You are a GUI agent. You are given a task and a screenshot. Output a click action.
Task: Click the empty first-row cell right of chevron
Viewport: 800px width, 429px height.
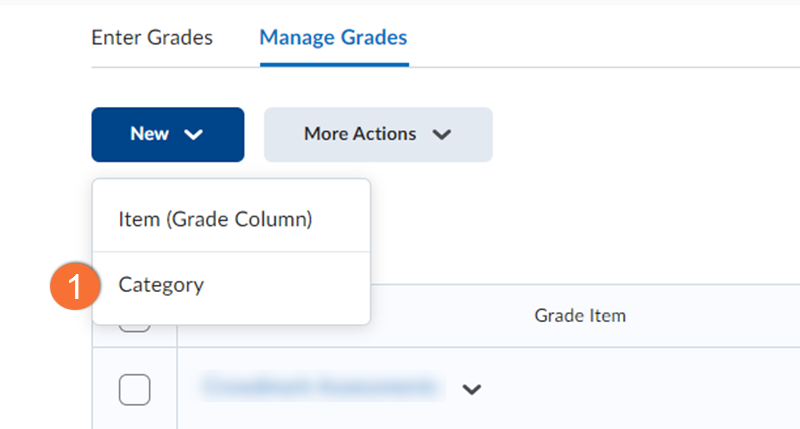(640, 388)
